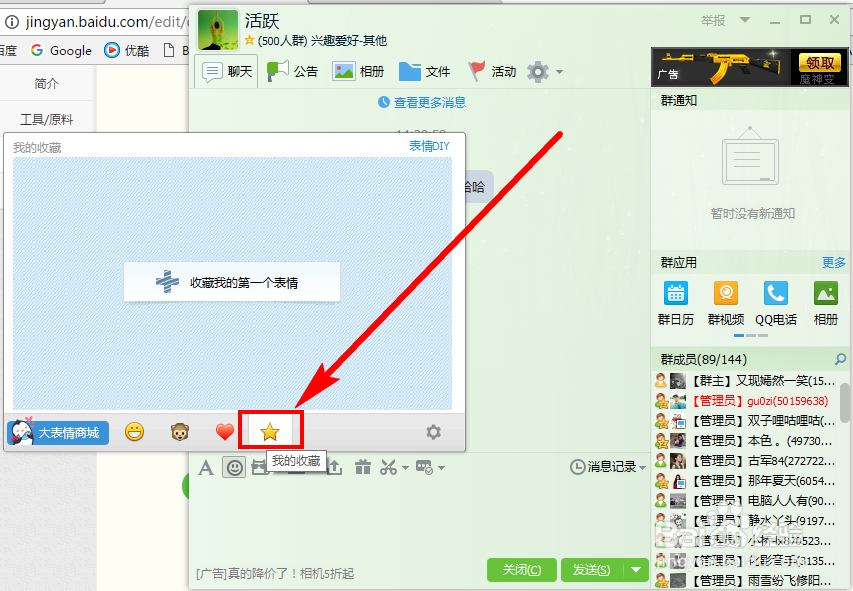This screenshot has width=853, height=591.
Task: Click the heart emoticon category icon
Action: click(223, 432)
